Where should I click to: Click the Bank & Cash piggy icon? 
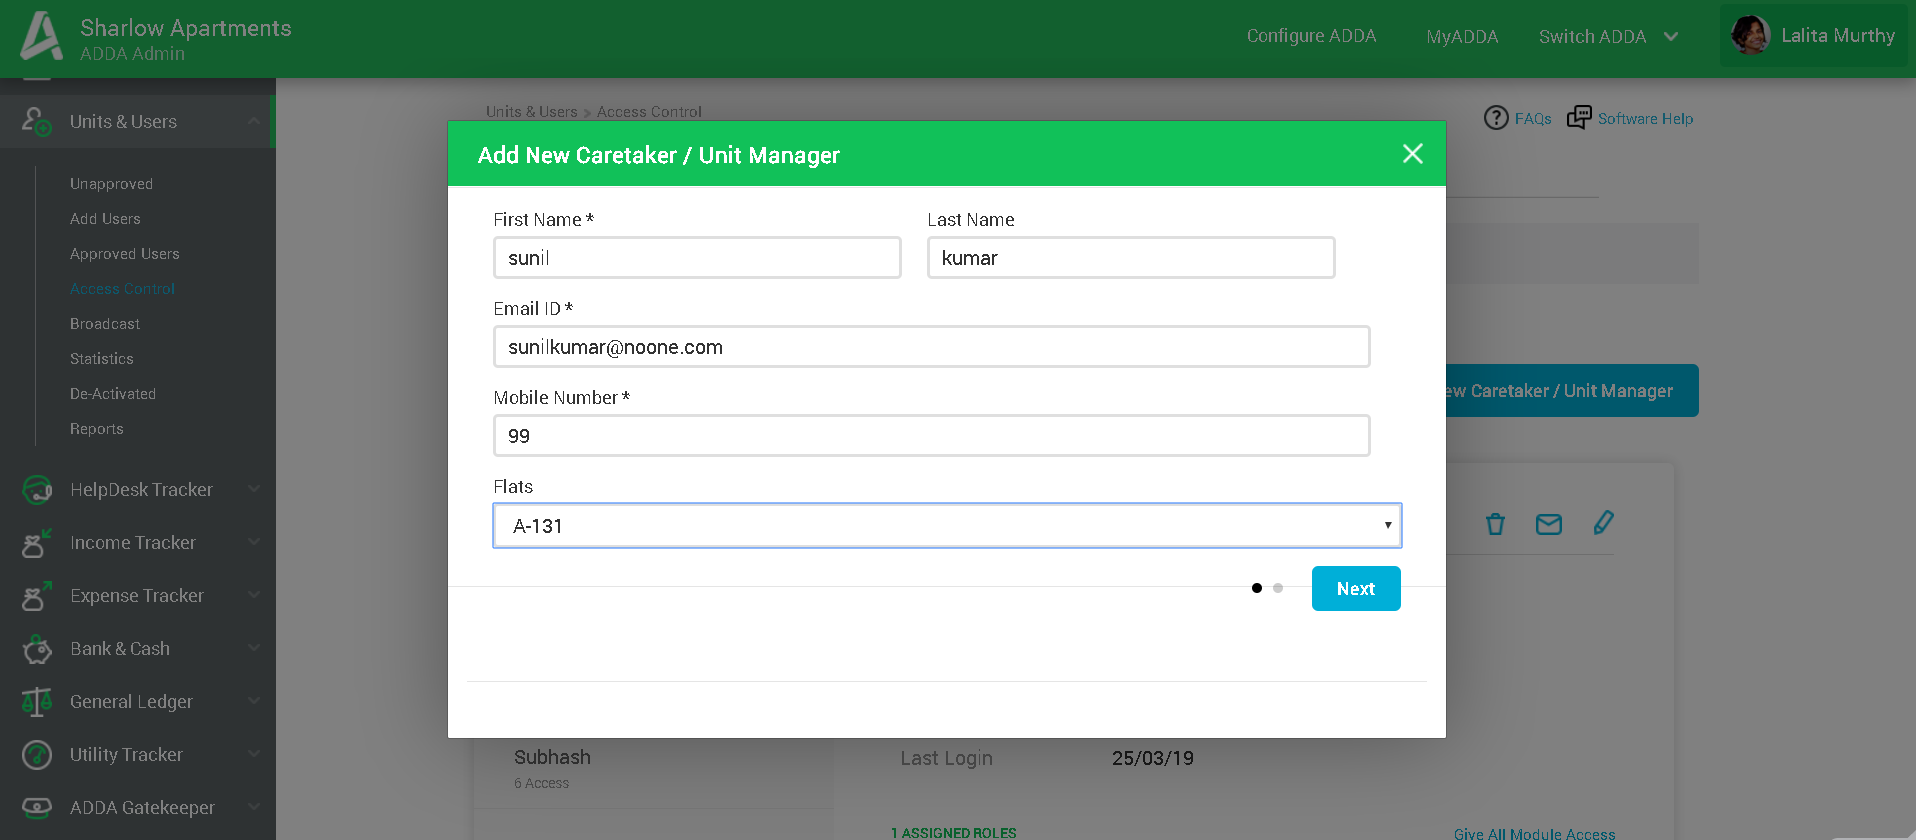coord(37,649)
